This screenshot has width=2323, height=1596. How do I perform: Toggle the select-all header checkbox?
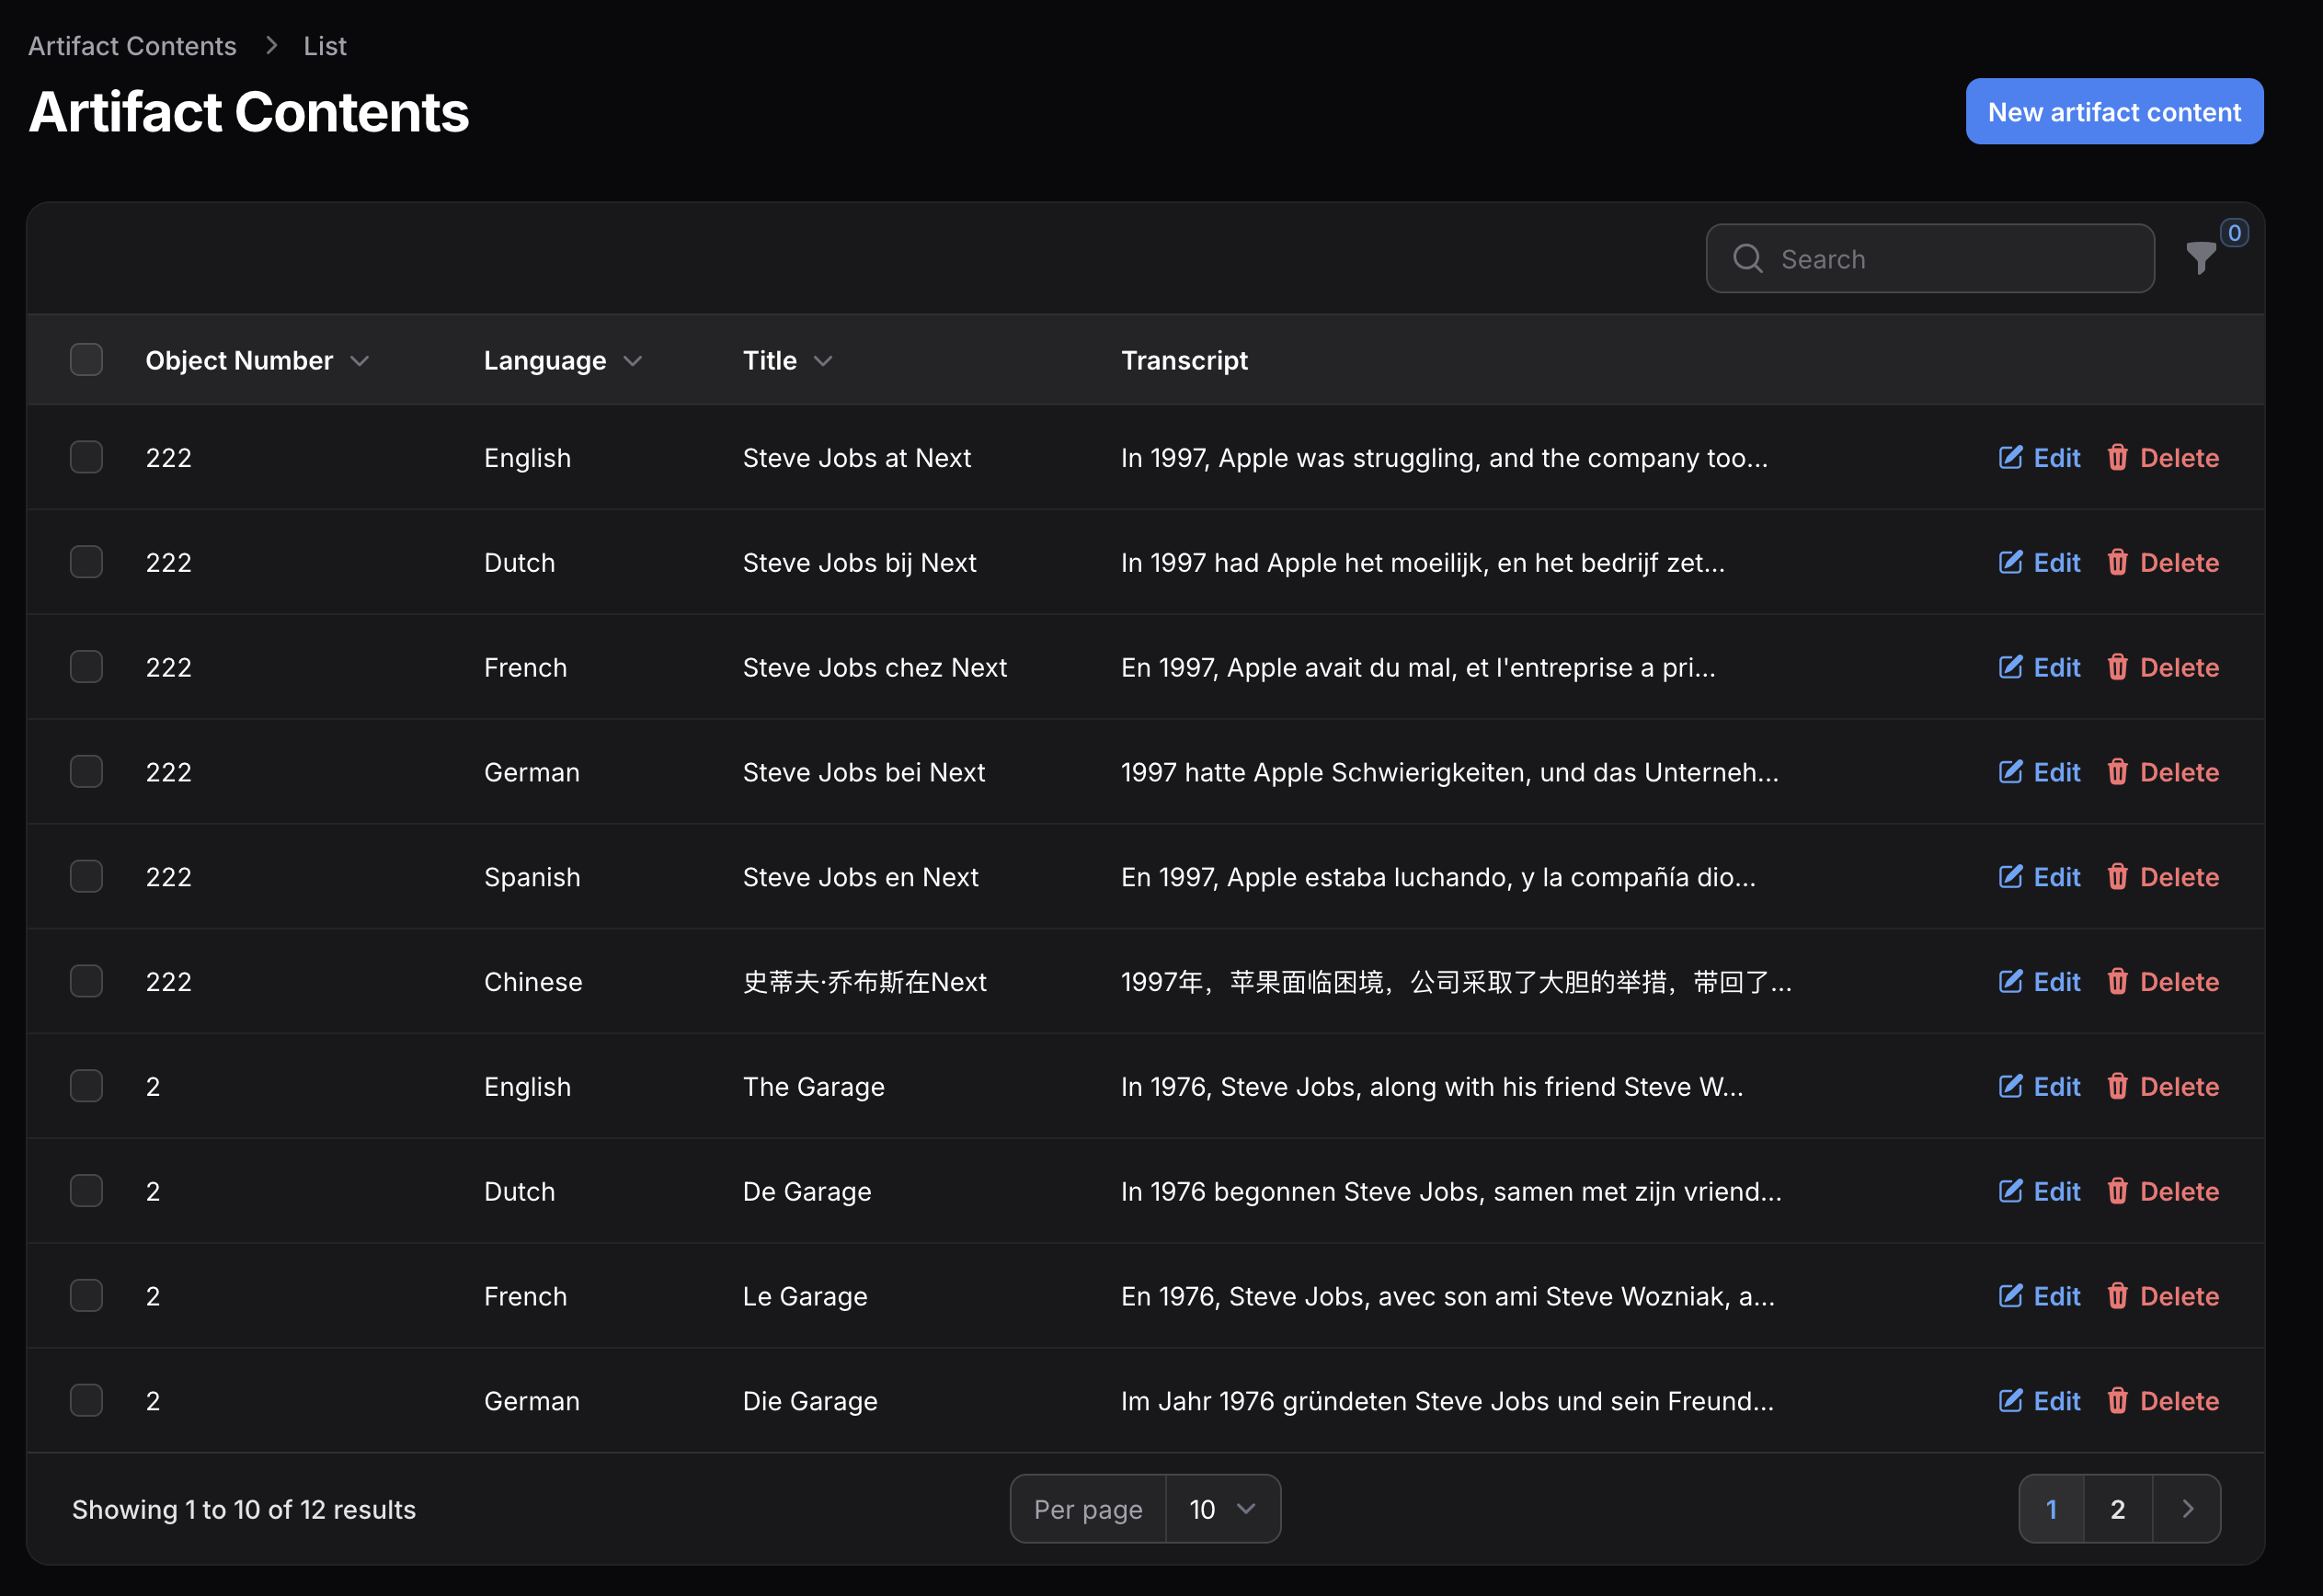tap(87, 360)
